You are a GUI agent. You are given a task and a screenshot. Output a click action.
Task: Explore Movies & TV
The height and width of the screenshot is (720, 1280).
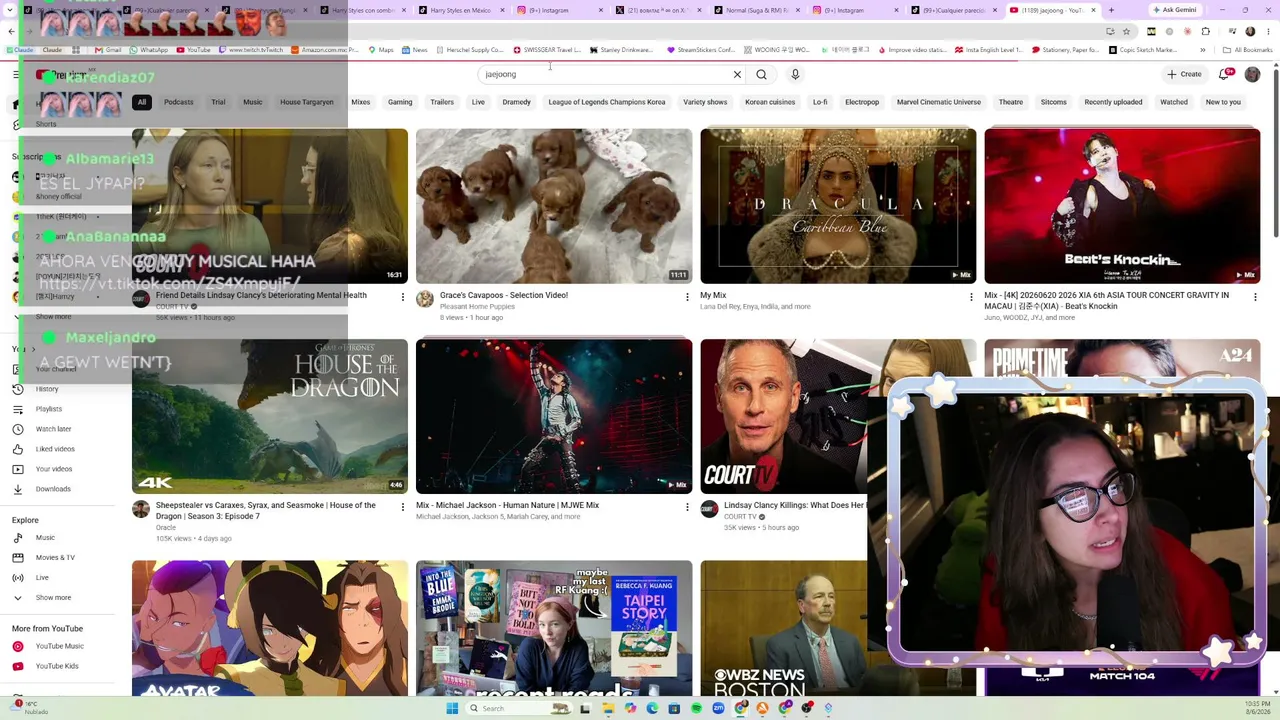pyautogui.click(x=55, y=558)
